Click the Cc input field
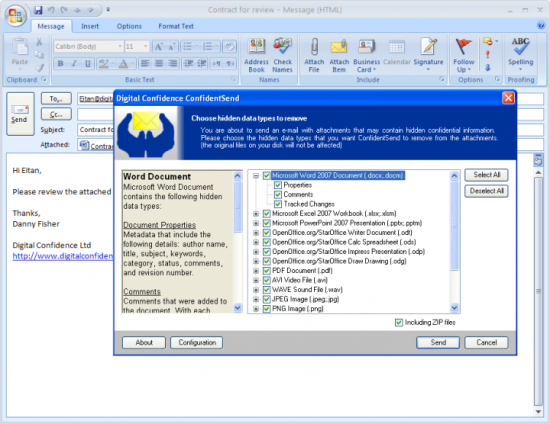Viewport: 550px width, 424px height. 95,114
